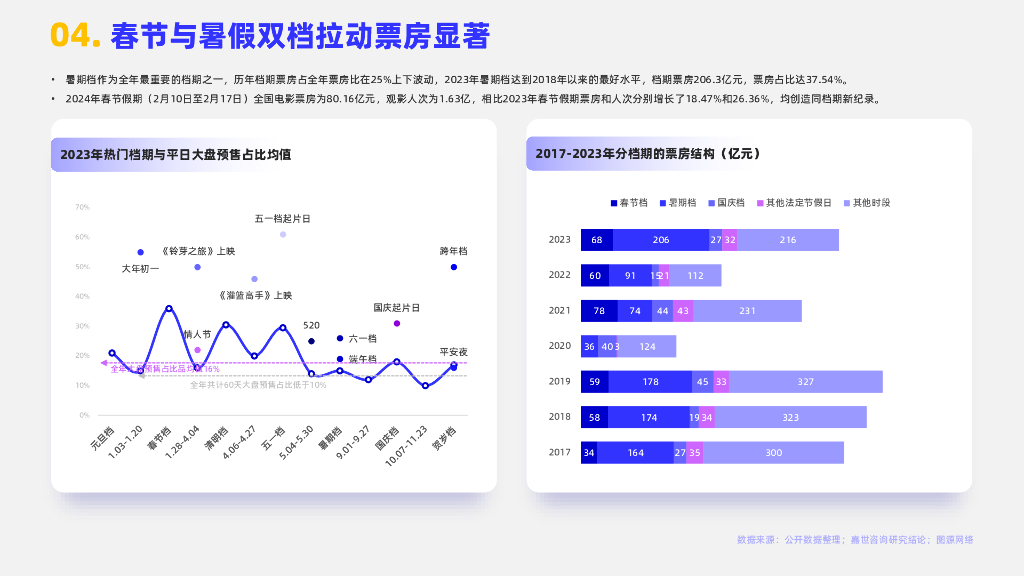
Task: Click the 其他法定节假日 legend swatch
Action: click(760, 203)
